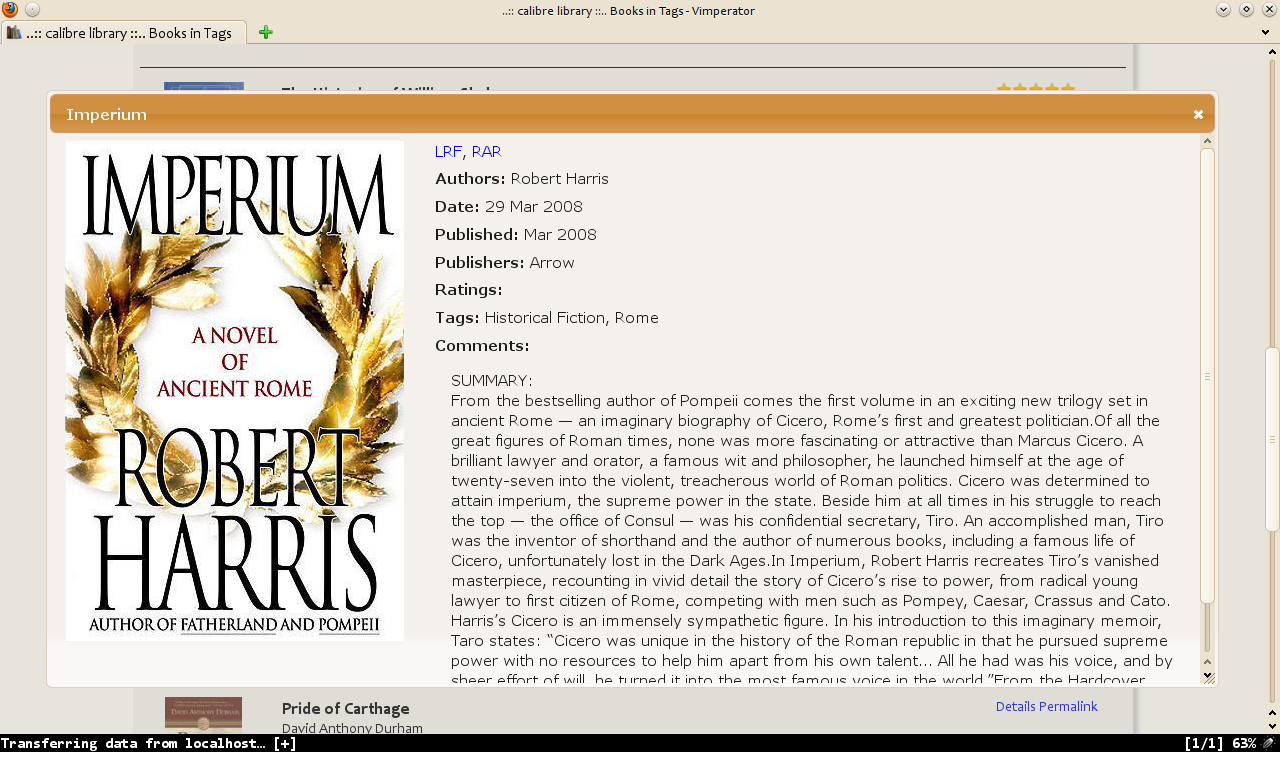Download the RAR format of Imperium
Image resolution: width=1280 pixels, height=772 pixels.
[x=486, y=152]
